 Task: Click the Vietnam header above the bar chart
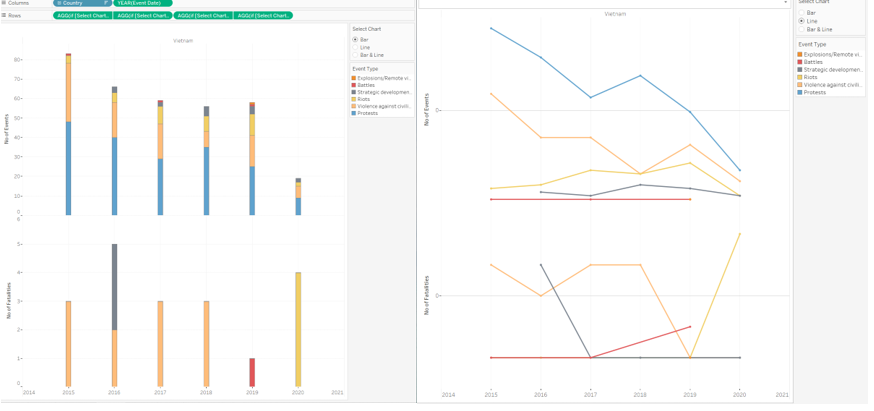(x=183, y=41)
